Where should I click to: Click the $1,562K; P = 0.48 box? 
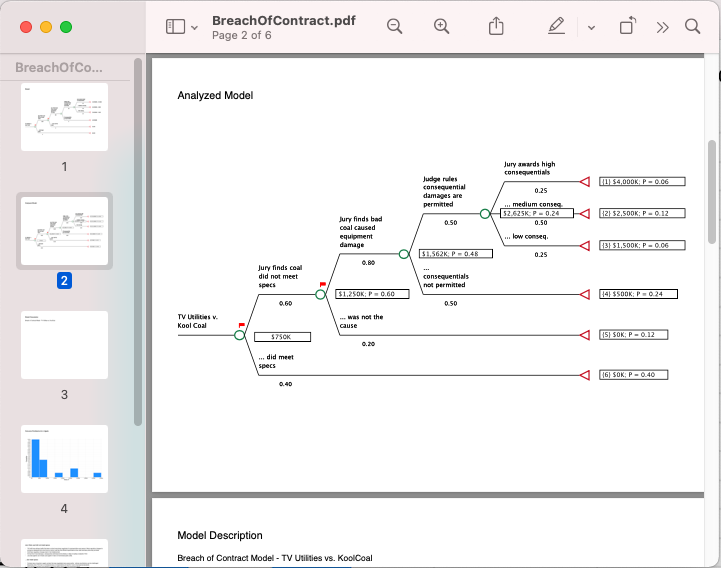456,253
